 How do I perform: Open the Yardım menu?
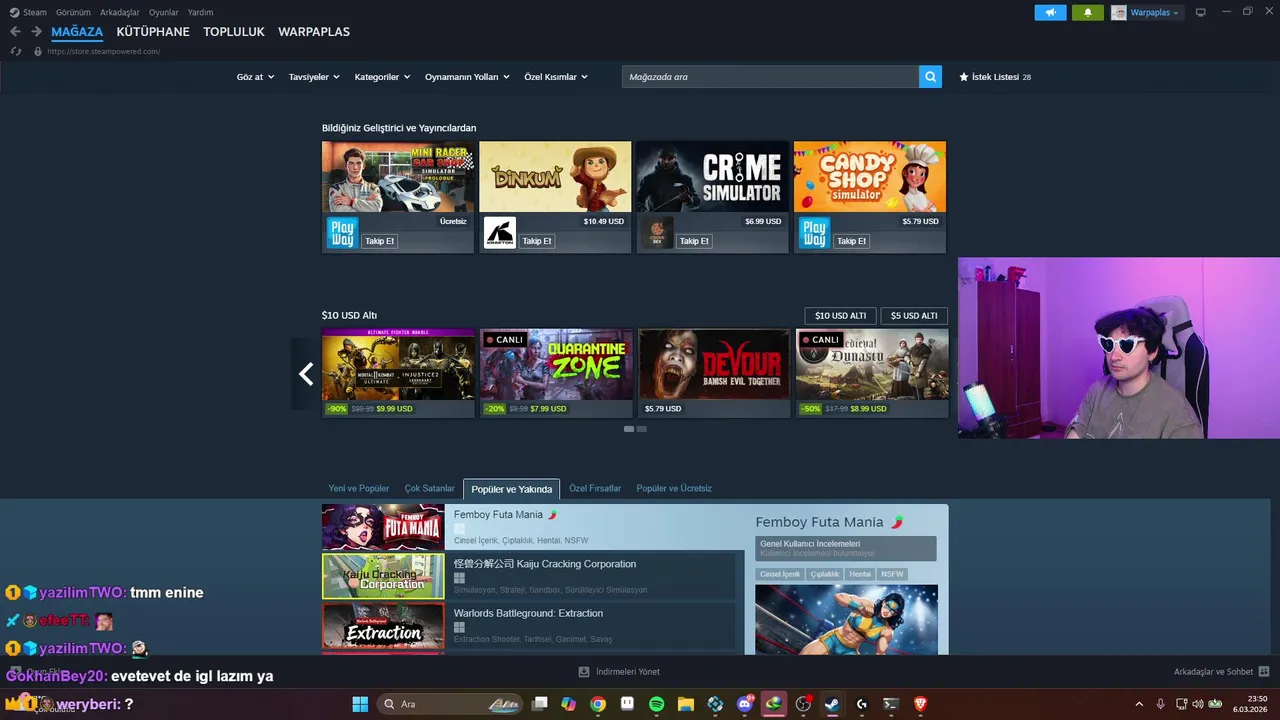(200, 13)
